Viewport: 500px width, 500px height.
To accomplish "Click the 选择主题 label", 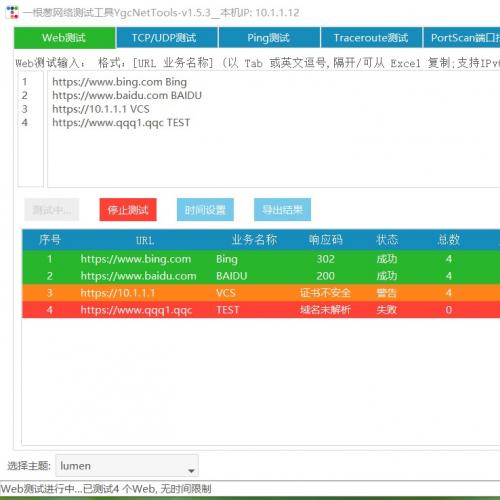I will pos(29,466).
